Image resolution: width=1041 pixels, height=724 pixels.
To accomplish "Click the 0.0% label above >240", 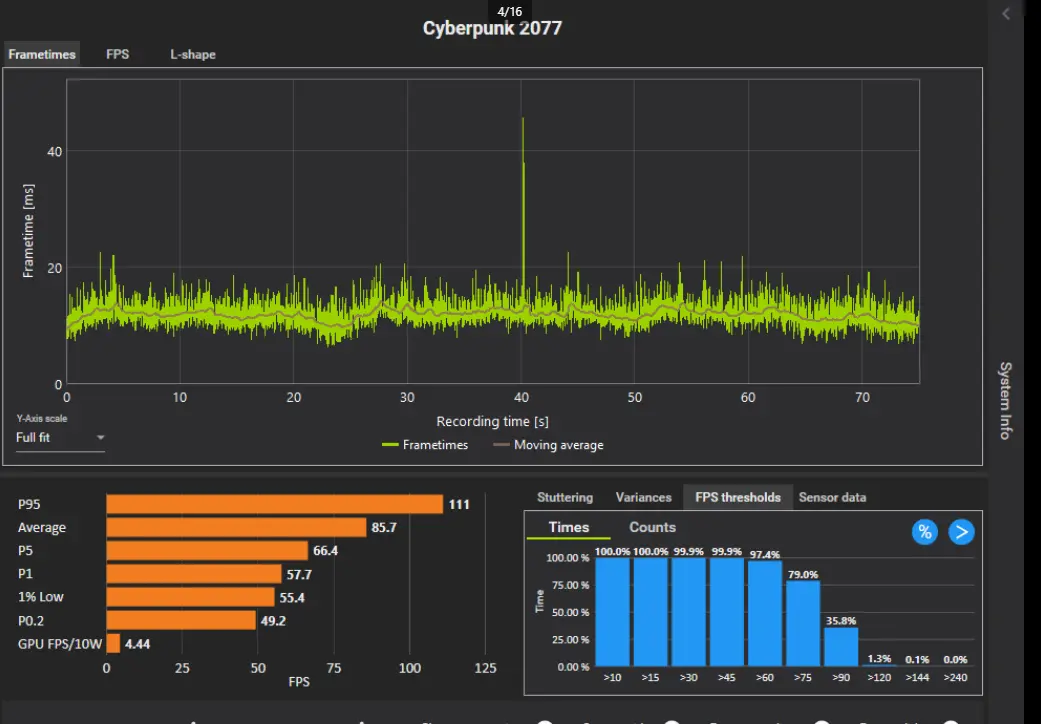I will pos(955,659).
